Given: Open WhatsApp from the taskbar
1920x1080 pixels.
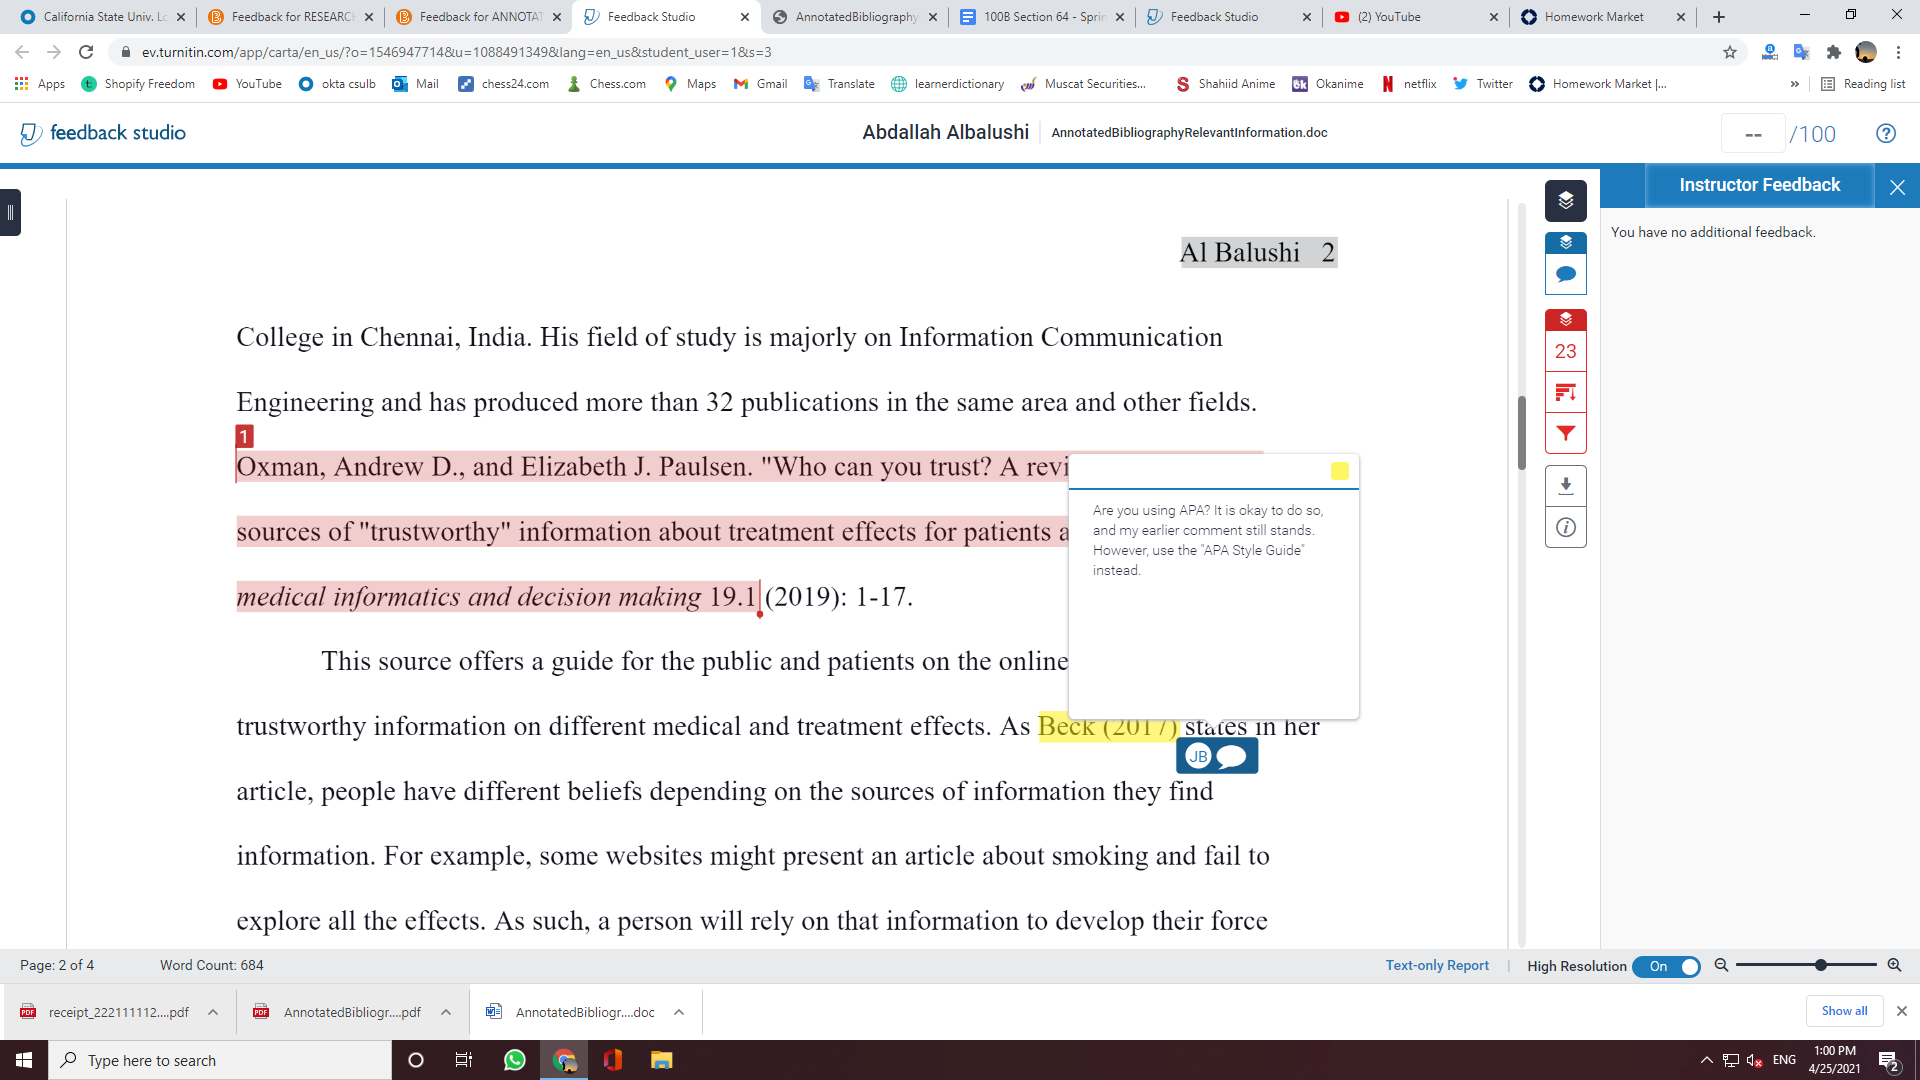Looking at the screenshot, I should pyautogui.click(x=514, y=1060).
